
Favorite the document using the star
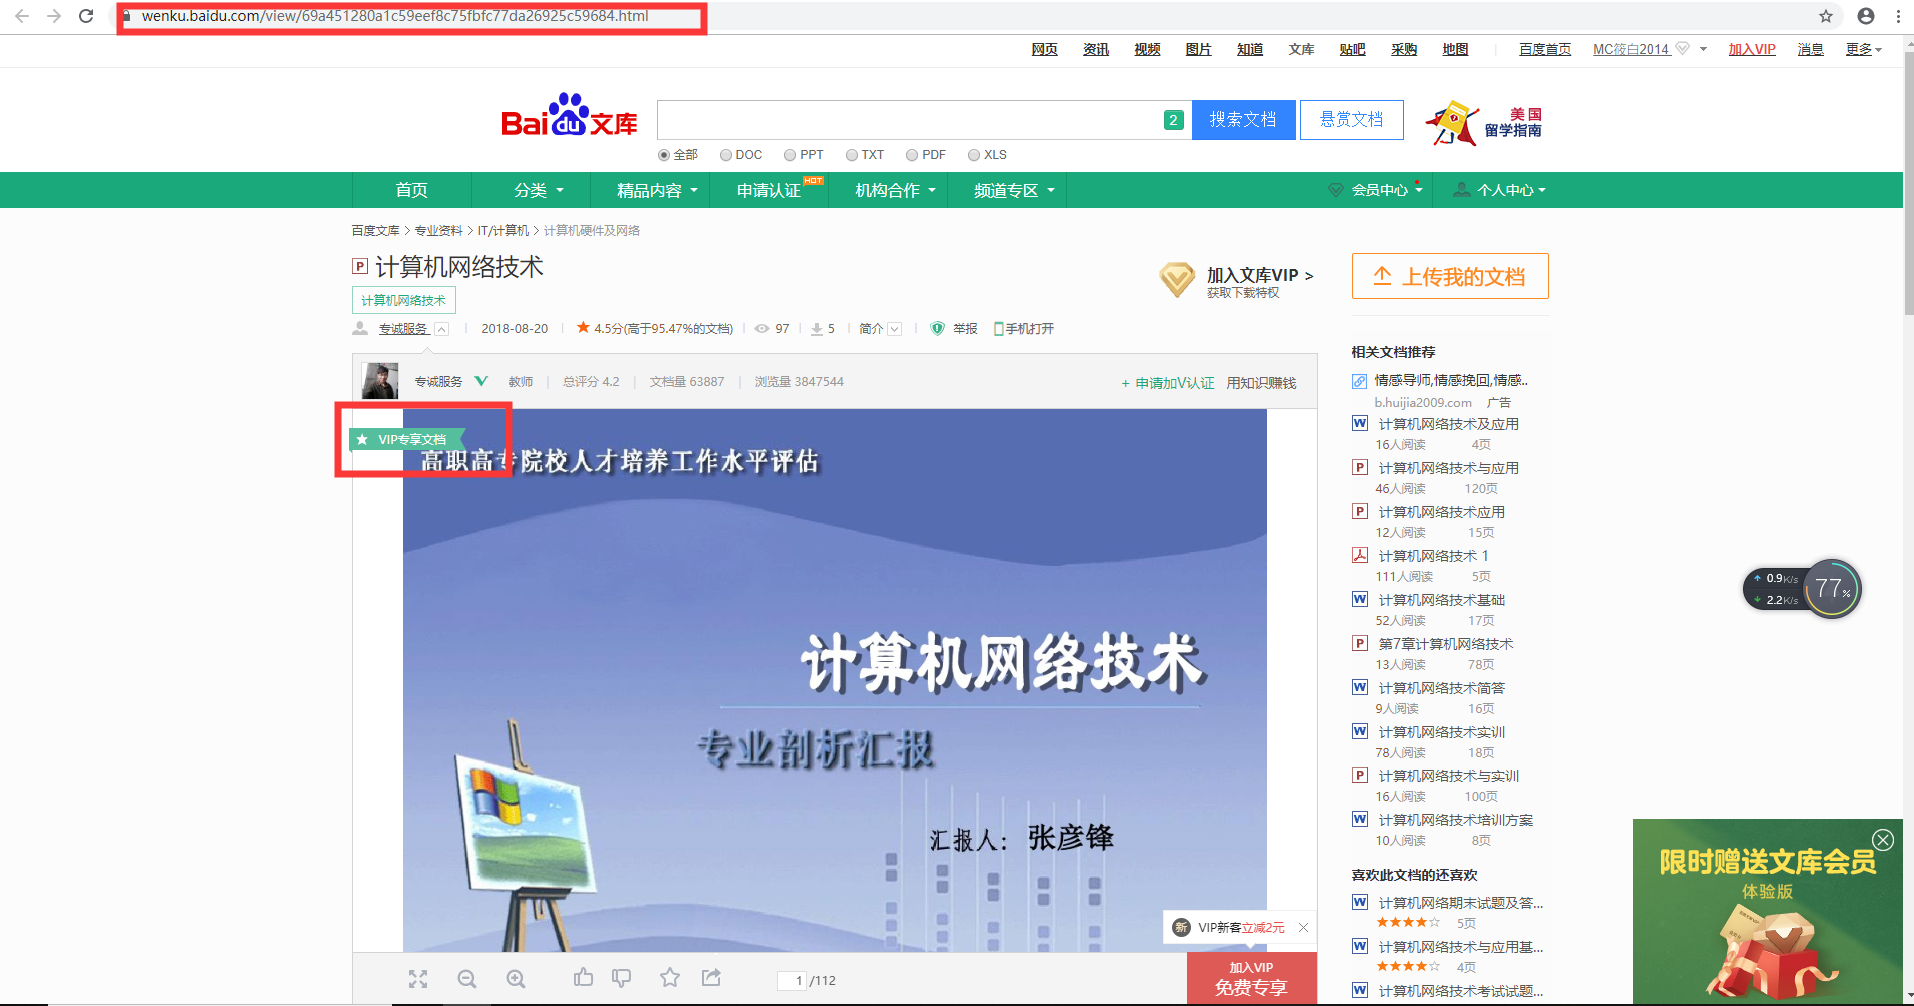pos(669,979)
